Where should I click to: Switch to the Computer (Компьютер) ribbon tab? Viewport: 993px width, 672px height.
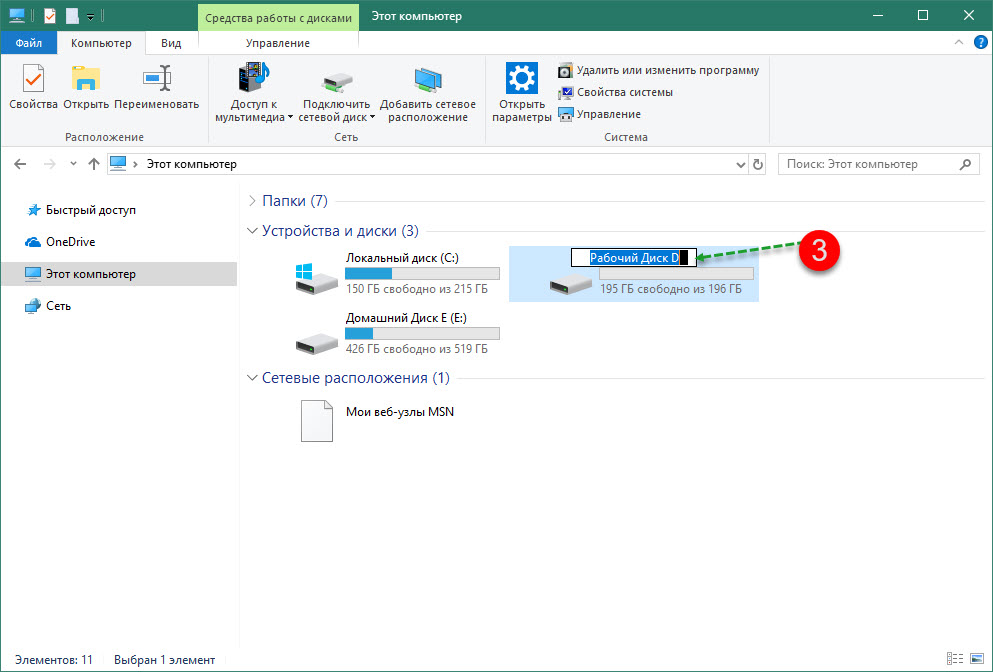point(101,43)
